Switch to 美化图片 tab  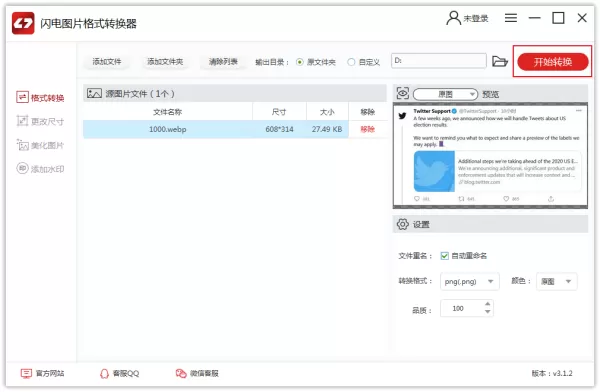pos(40,145)
